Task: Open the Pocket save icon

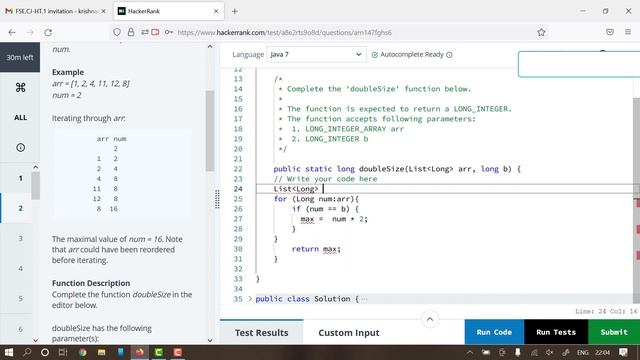Action: 610,32
